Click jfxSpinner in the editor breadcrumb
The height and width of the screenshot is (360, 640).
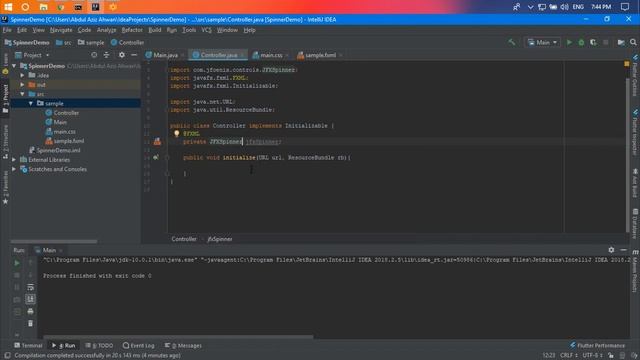tap(220, 239)
